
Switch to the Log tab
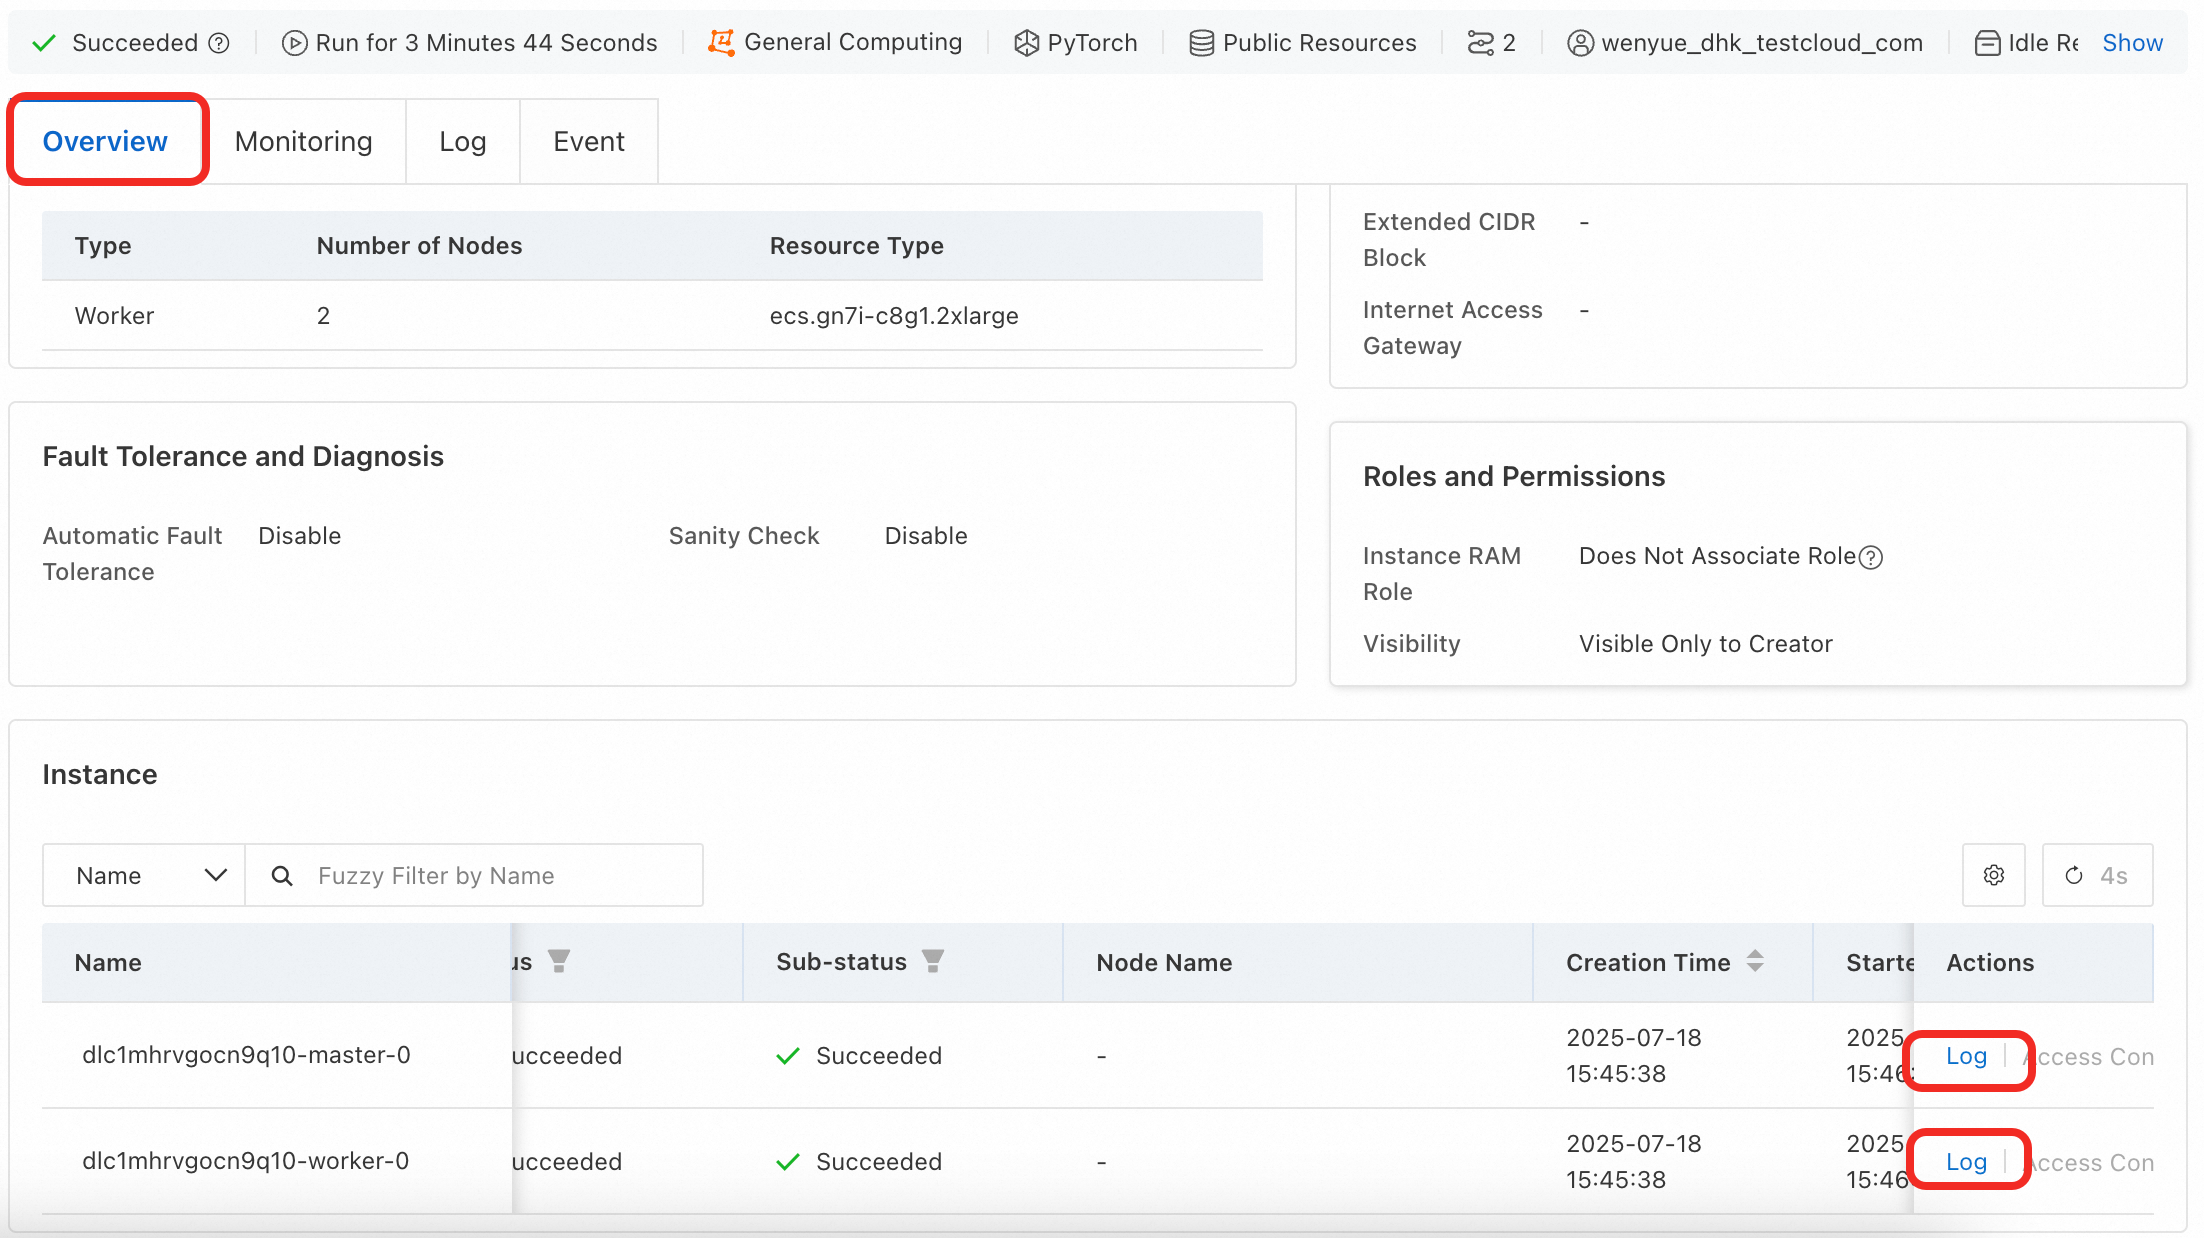coord(462,141)
